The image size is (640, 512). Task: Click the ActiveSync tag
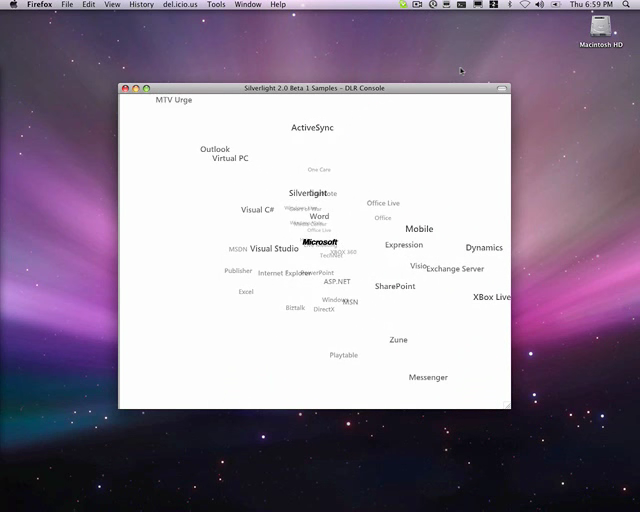(312, 128)
